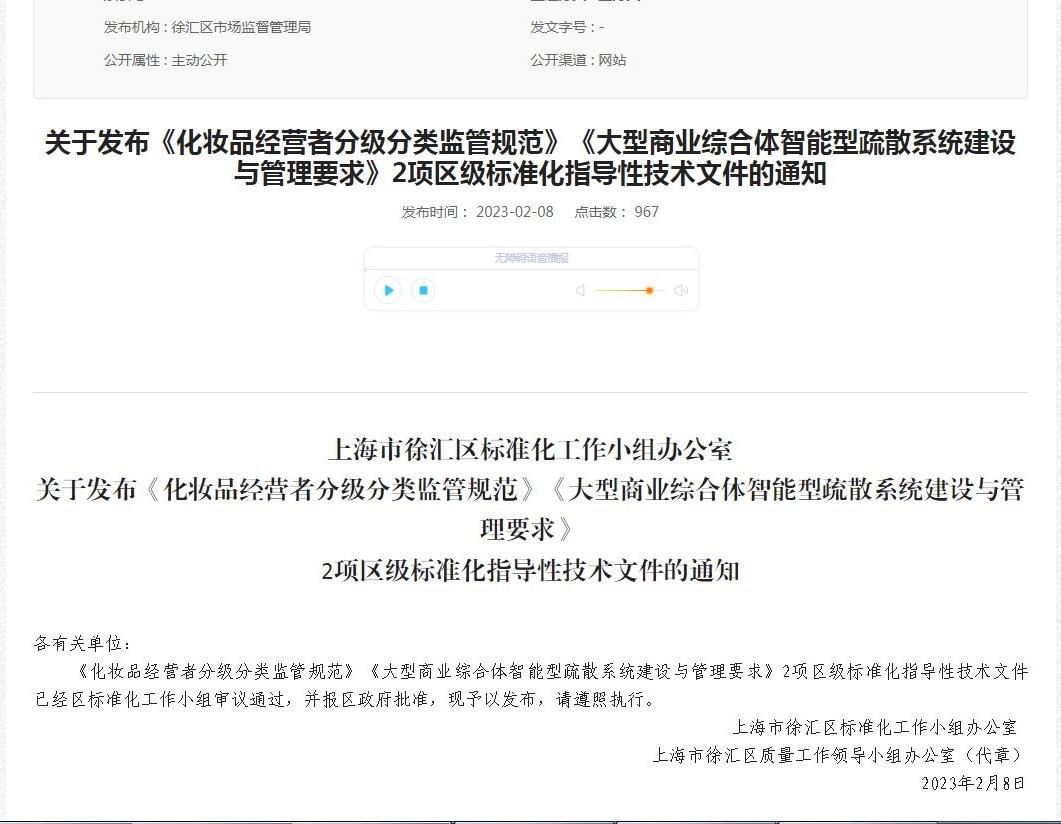Click the 发文字号 field text
The height and width of the screenshot is (824, 1061).
coord(567,27)
